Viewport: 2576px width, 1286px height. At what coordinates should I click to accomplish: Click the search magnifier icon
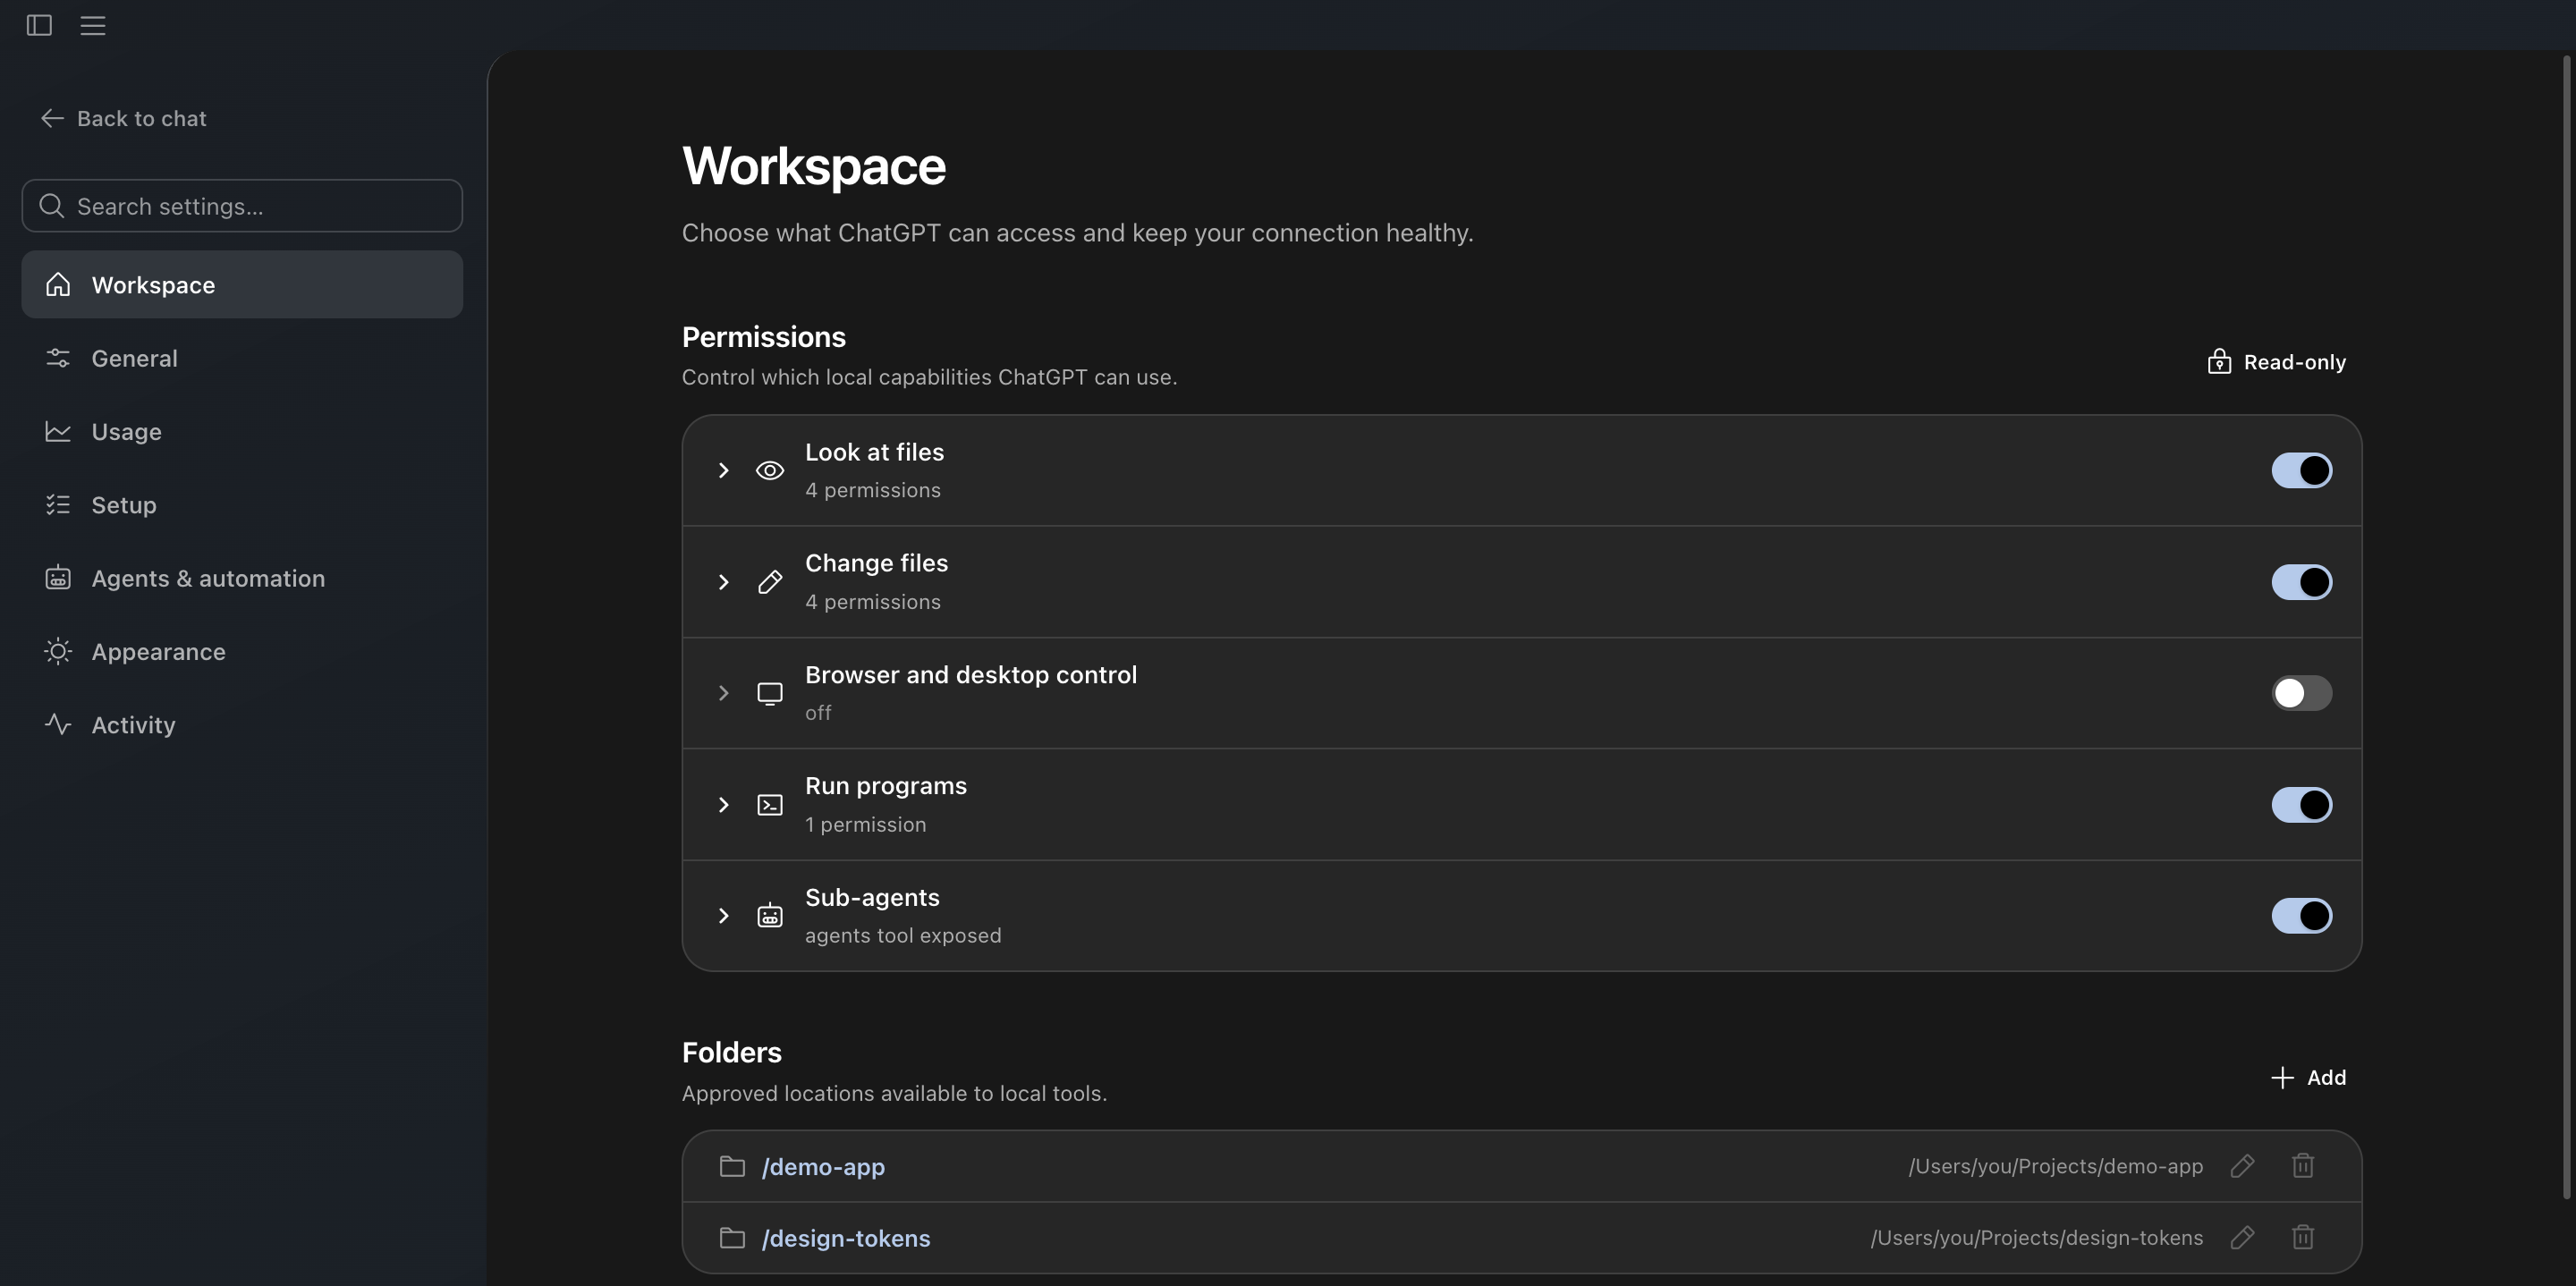pos(52,206)
